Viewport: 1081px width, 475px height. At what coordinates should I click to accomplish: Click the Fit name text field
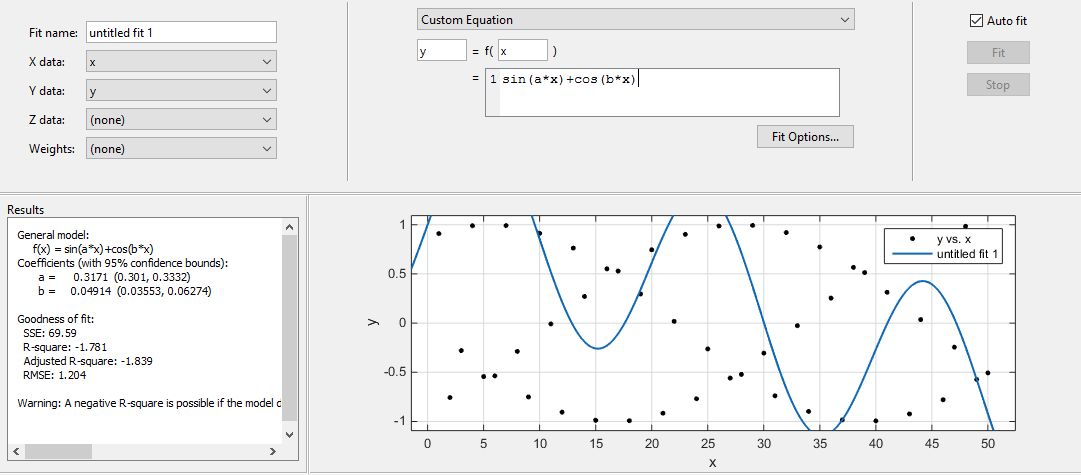pos(181,32)
